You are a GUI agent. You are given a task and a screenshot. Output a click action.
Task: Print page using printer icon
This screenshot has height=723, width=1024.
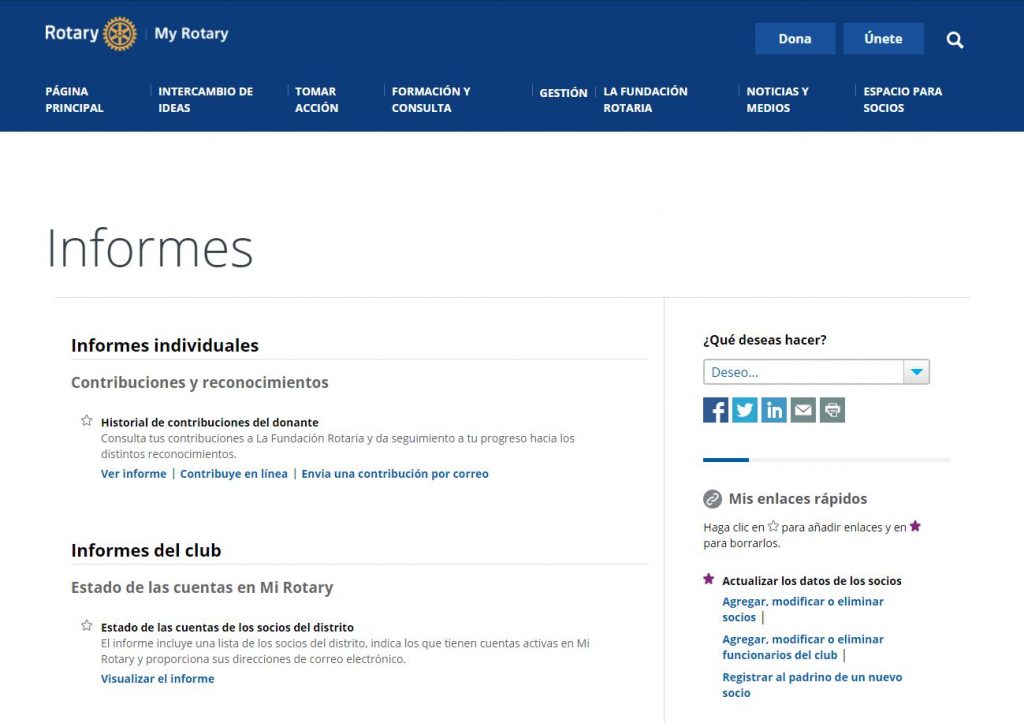pyautogui.click(x=832, y=410)
